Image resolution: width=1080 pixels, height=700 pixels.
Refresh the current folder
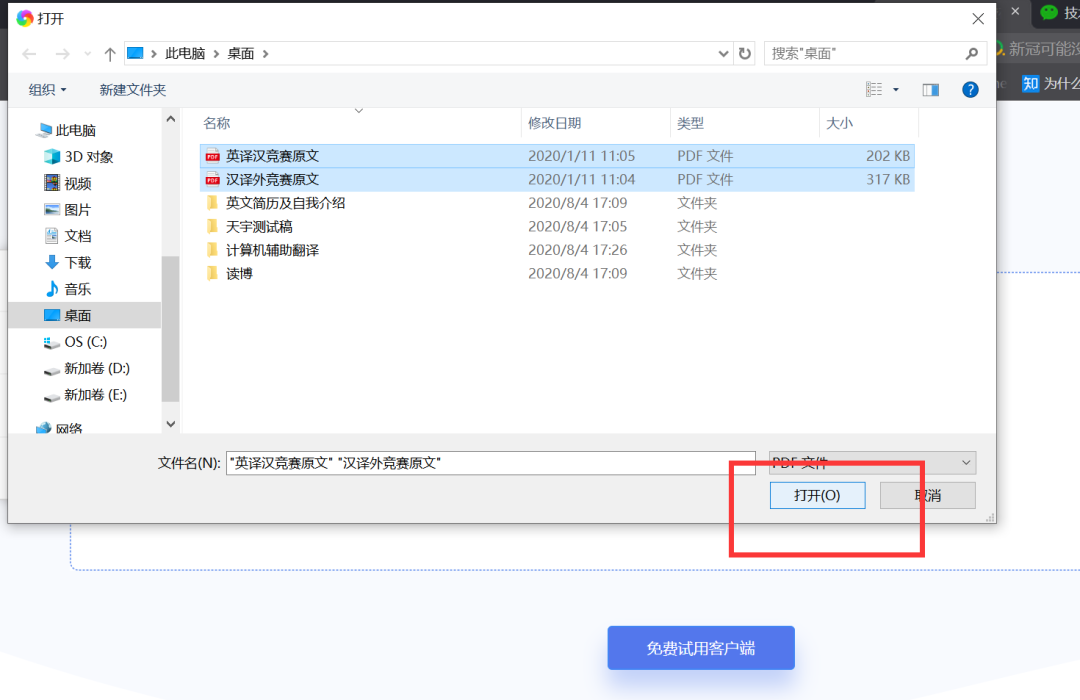tap(745, 53)
